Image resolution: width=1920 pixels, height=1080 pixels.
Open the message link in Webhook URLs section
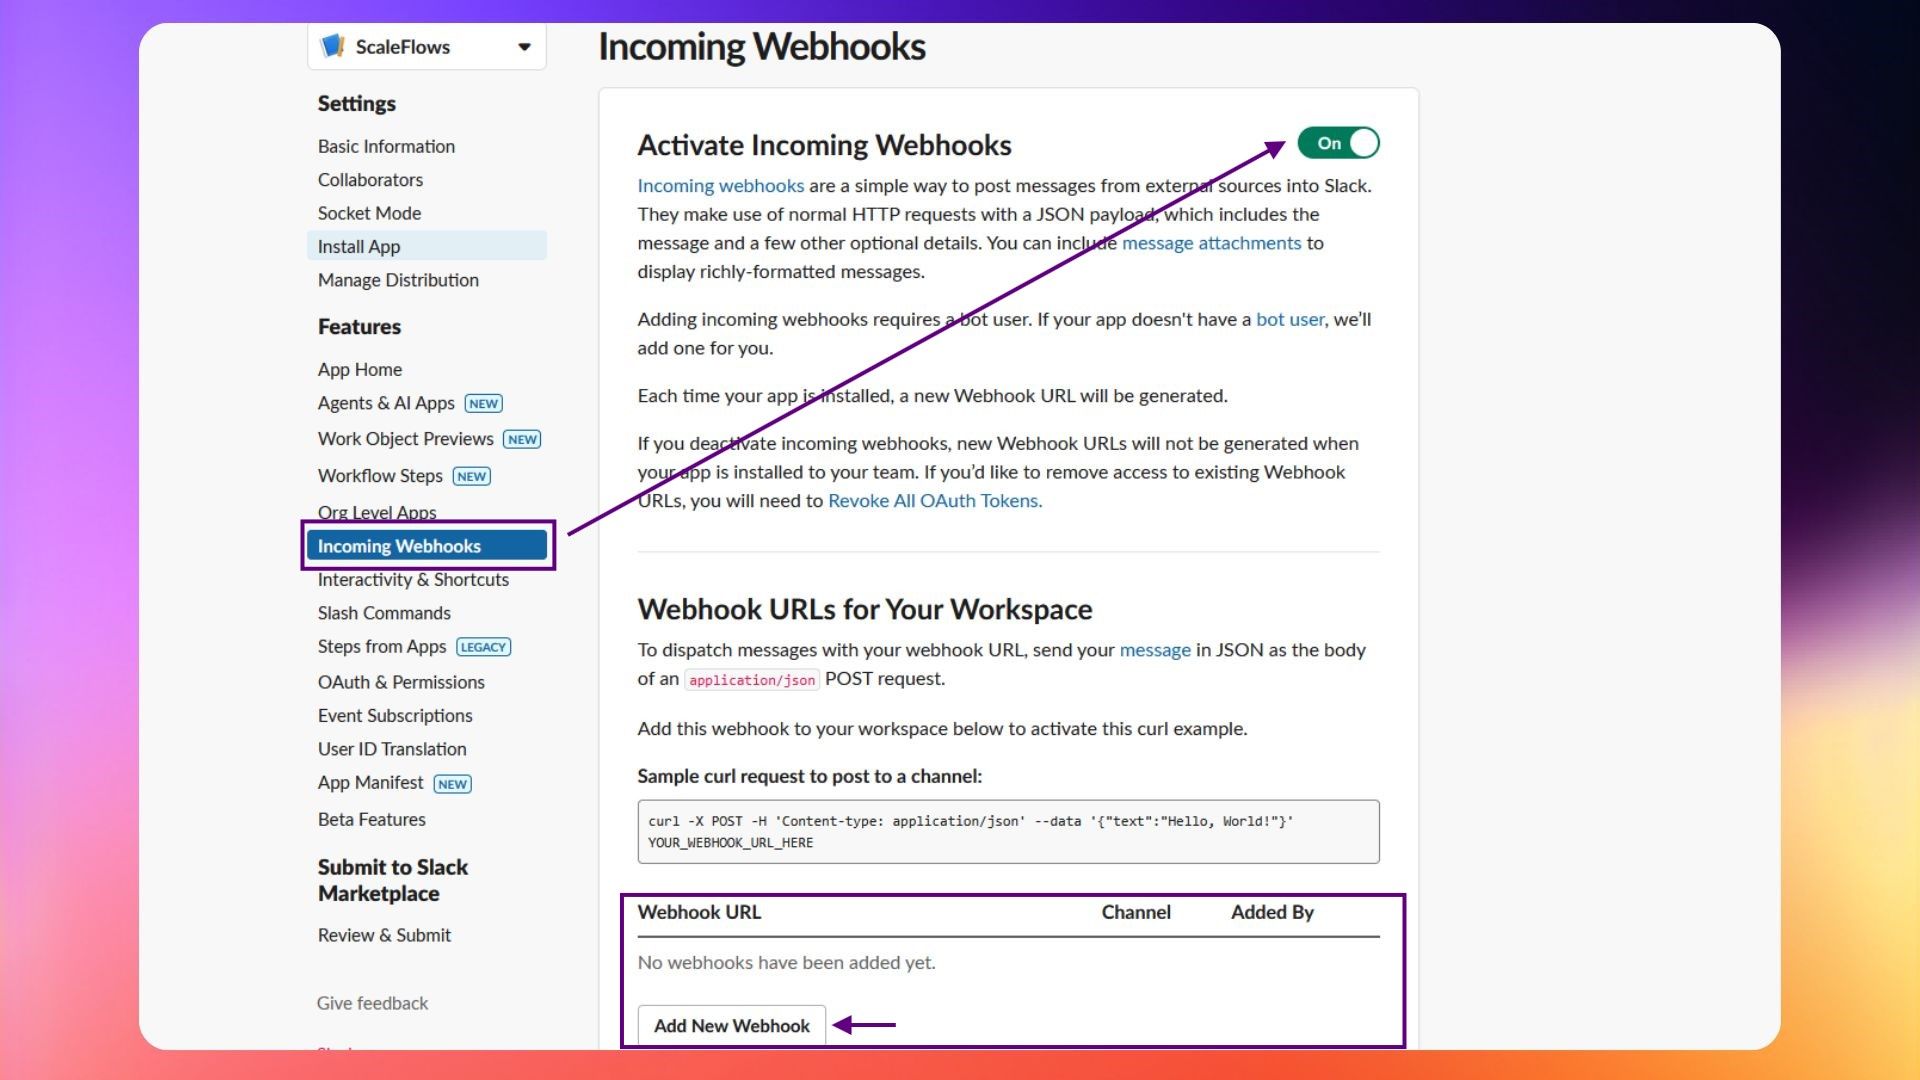tap(1155, 650)
